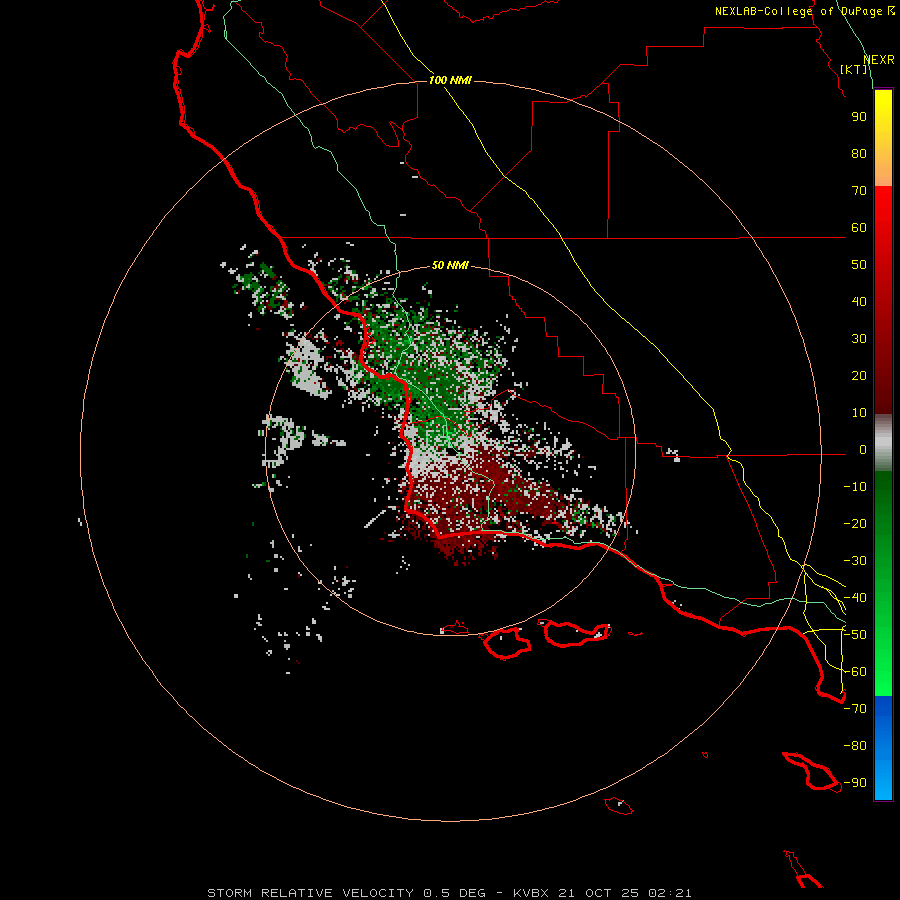Click the 30 value on velocity scale

[859, 339]
